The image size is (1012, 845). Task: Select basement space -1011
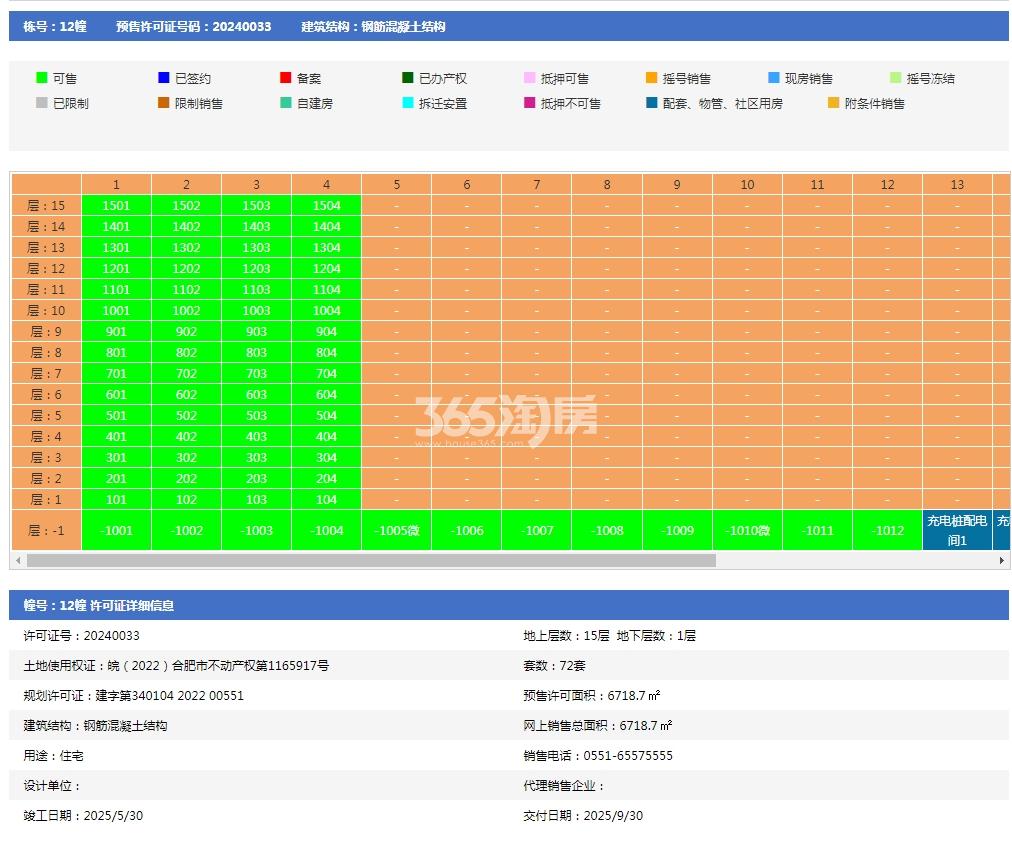point(817,530)
